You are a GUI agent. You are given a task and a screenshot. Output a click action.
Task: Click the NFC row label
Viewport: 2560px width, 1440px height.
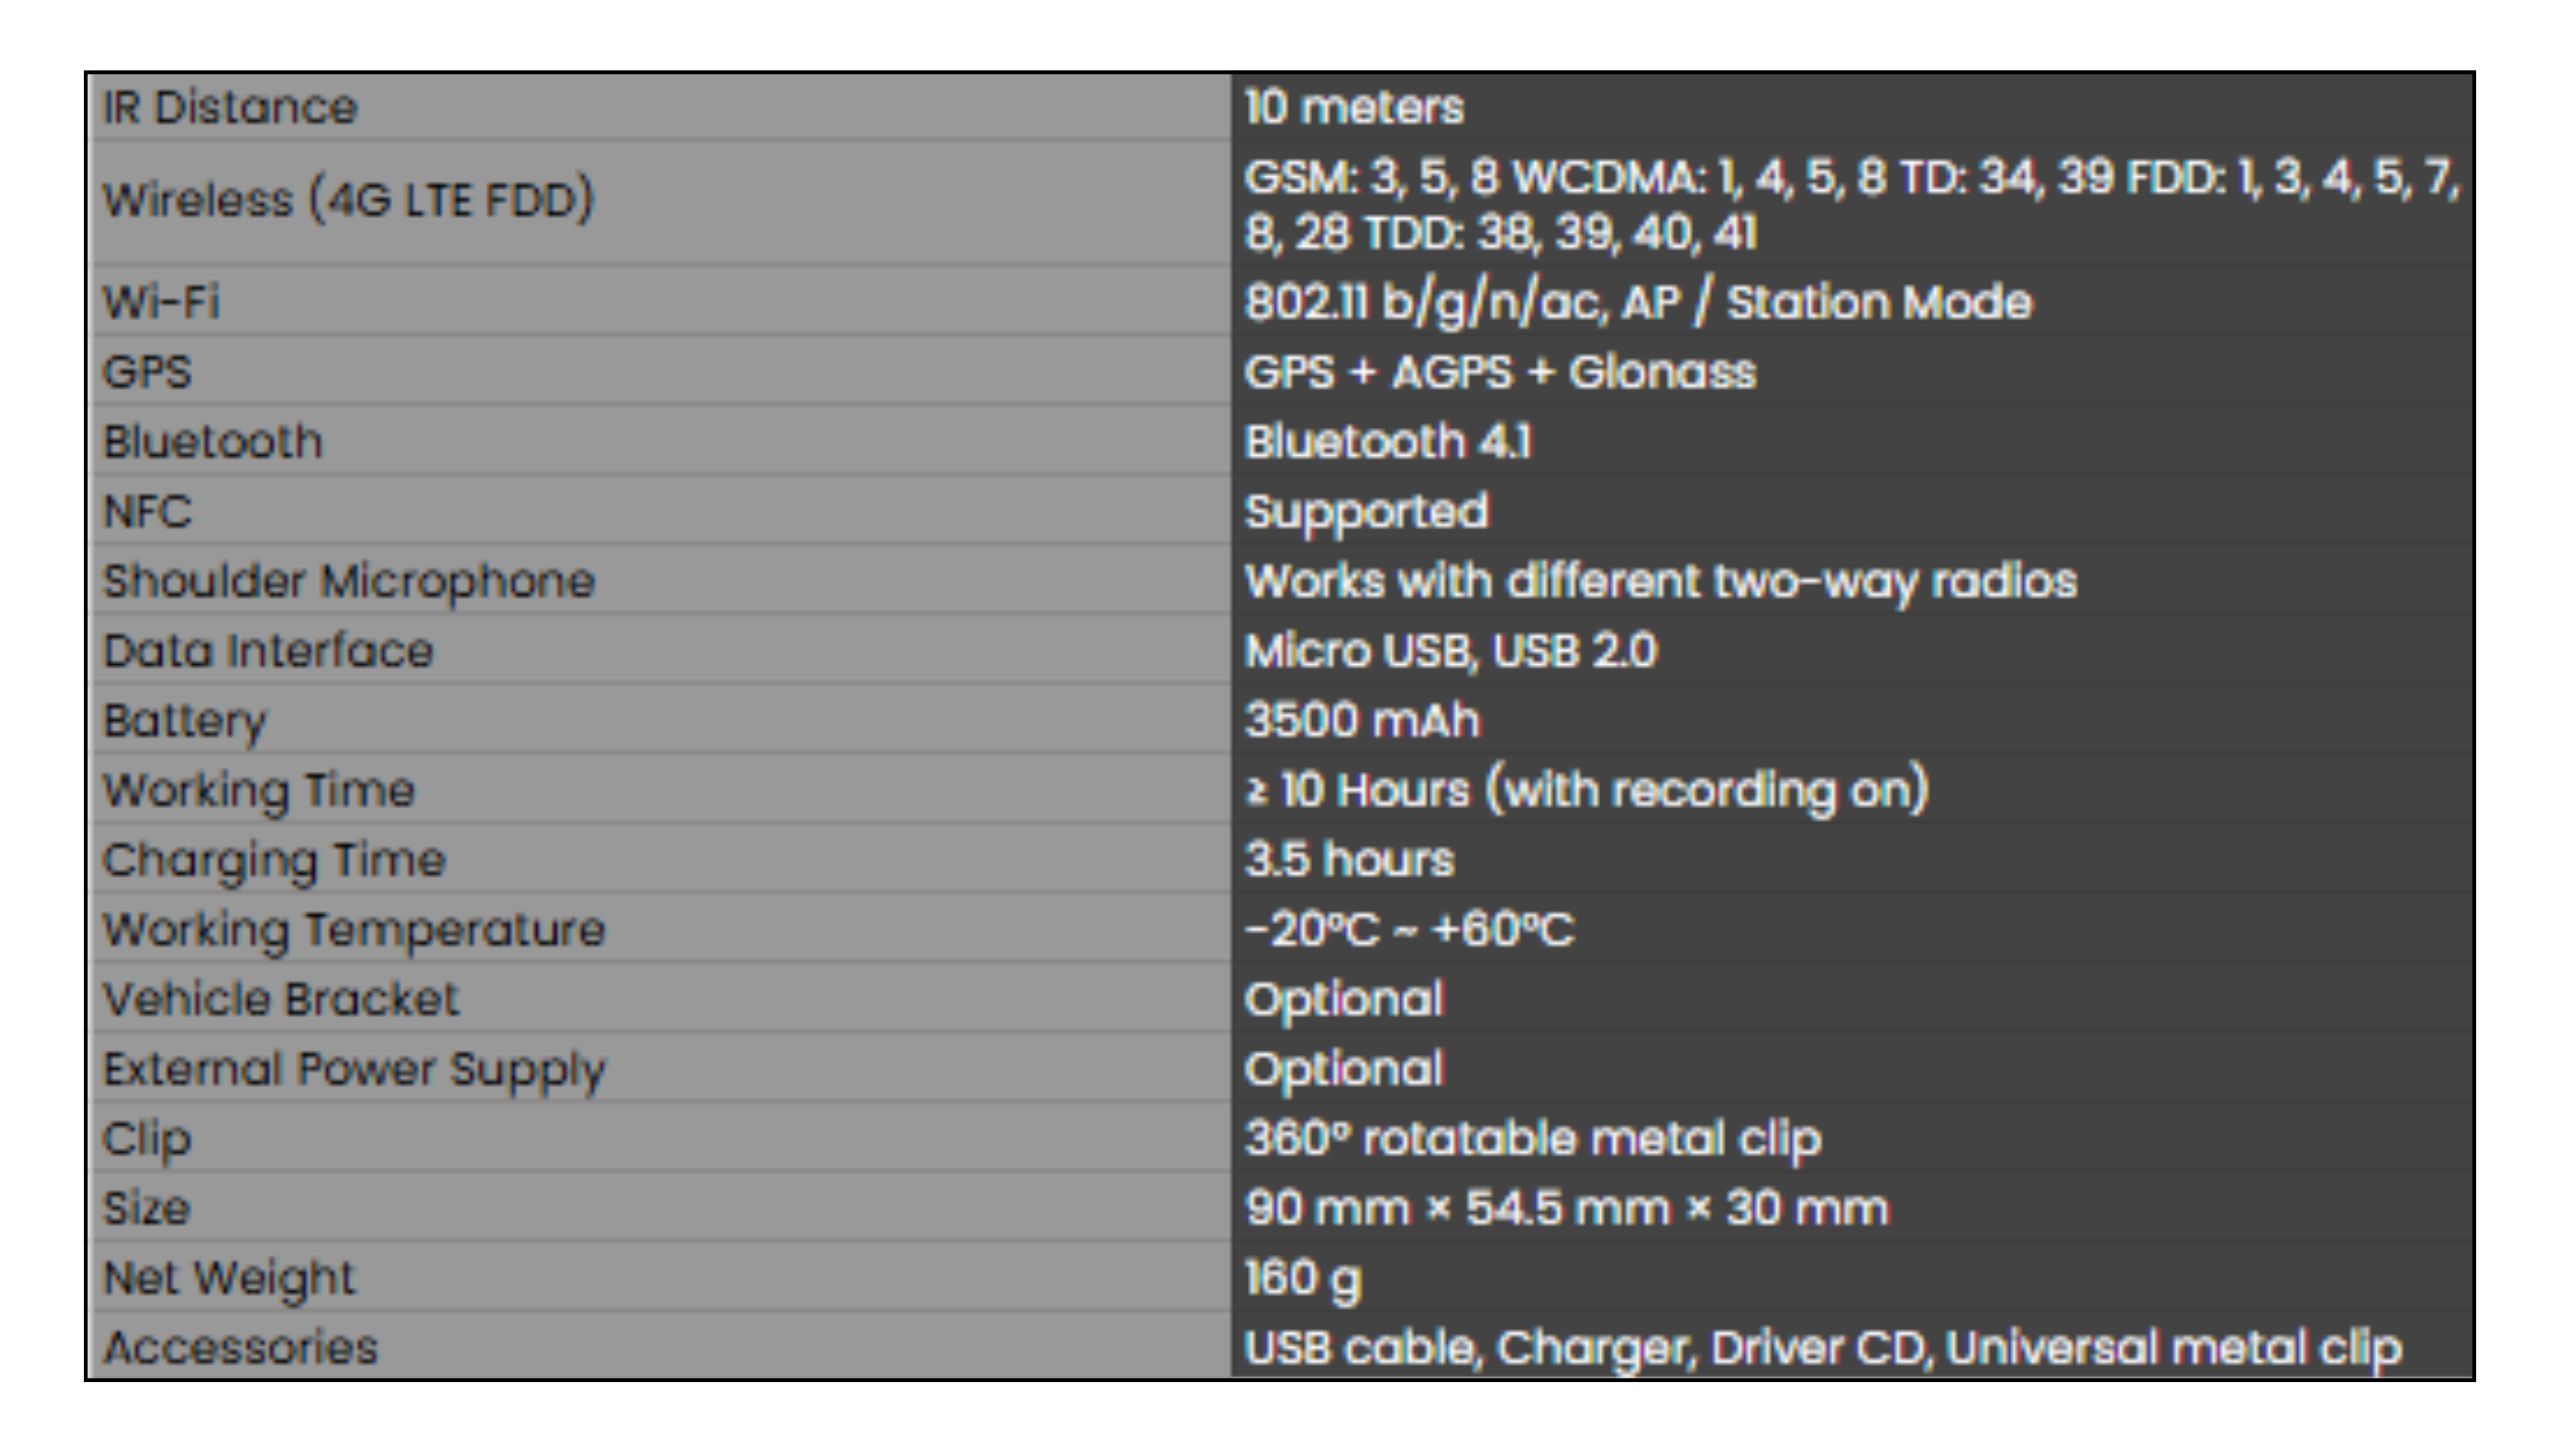click(147, 512)
